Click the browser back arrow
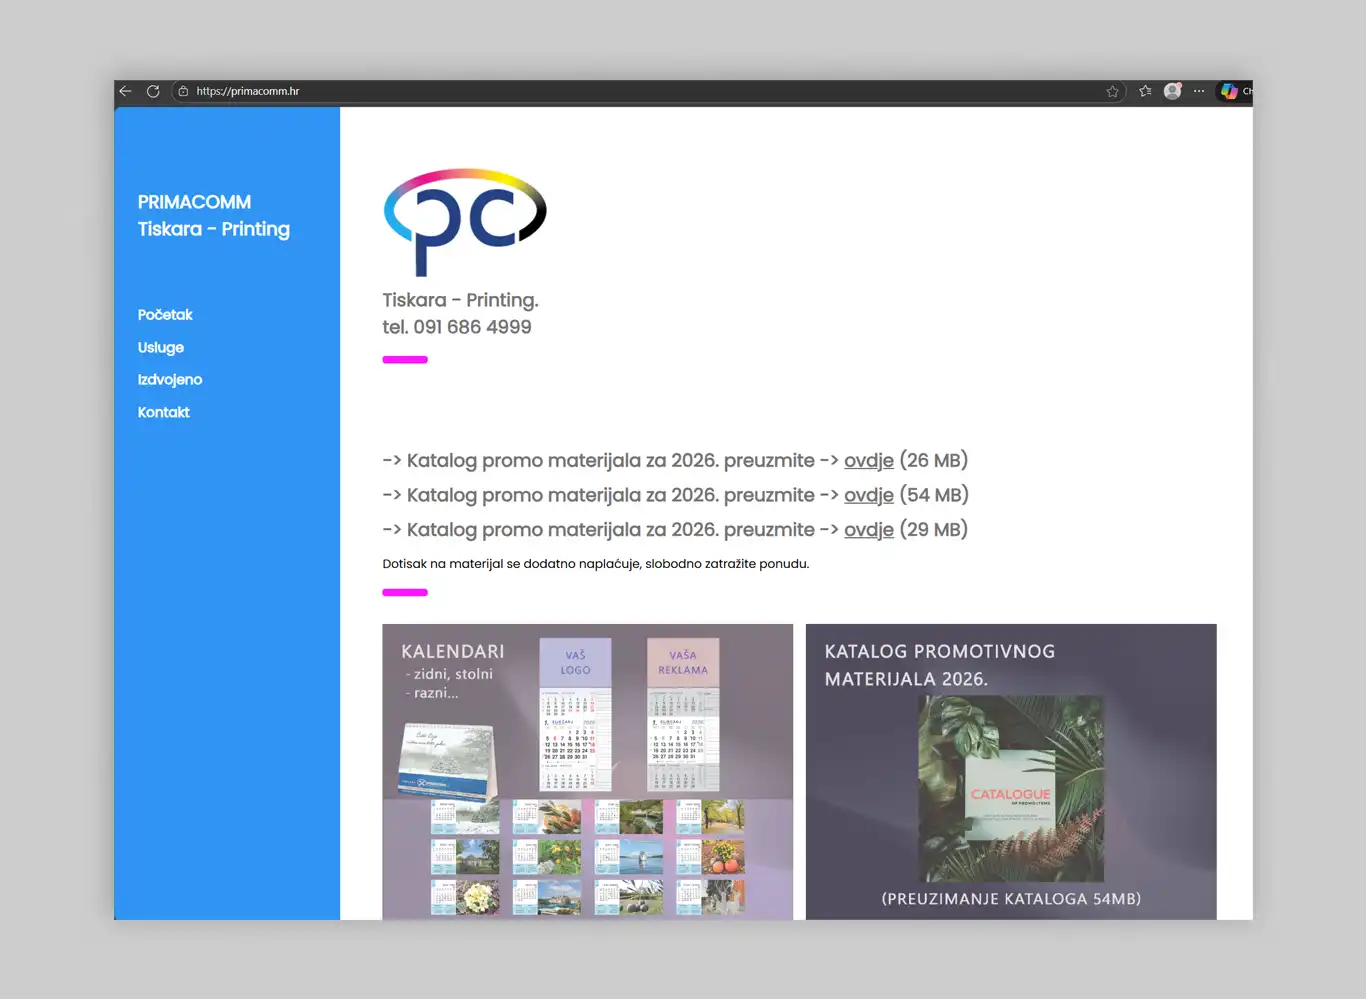Screen dimensions: 1366x999 tap(126, 91)
